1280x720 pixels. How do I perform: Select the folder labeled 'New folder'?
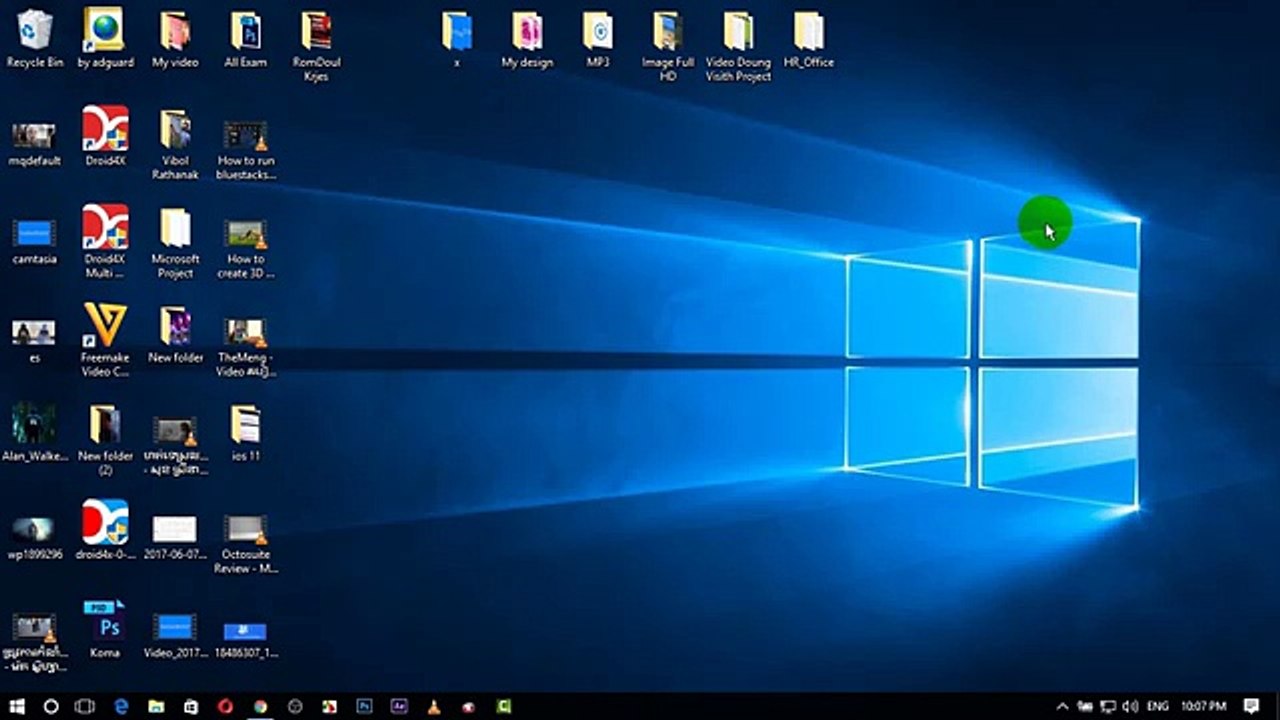coord(175,335)
